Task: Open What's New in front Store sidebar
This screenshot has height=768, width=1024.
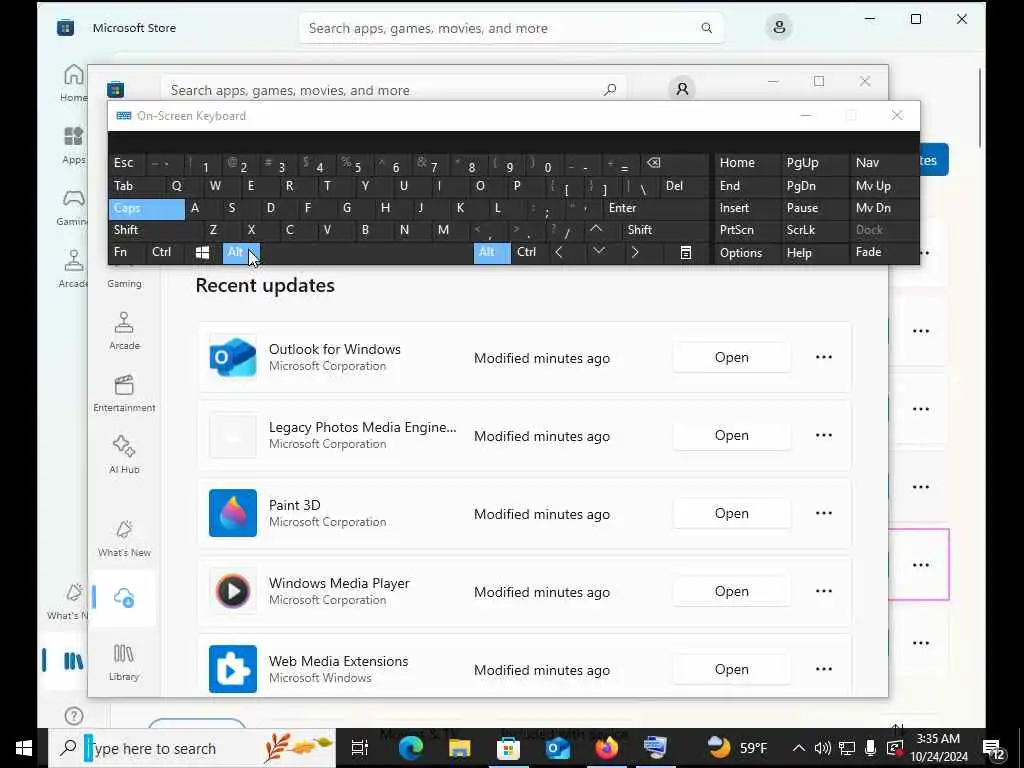Action: click(124, 539)
